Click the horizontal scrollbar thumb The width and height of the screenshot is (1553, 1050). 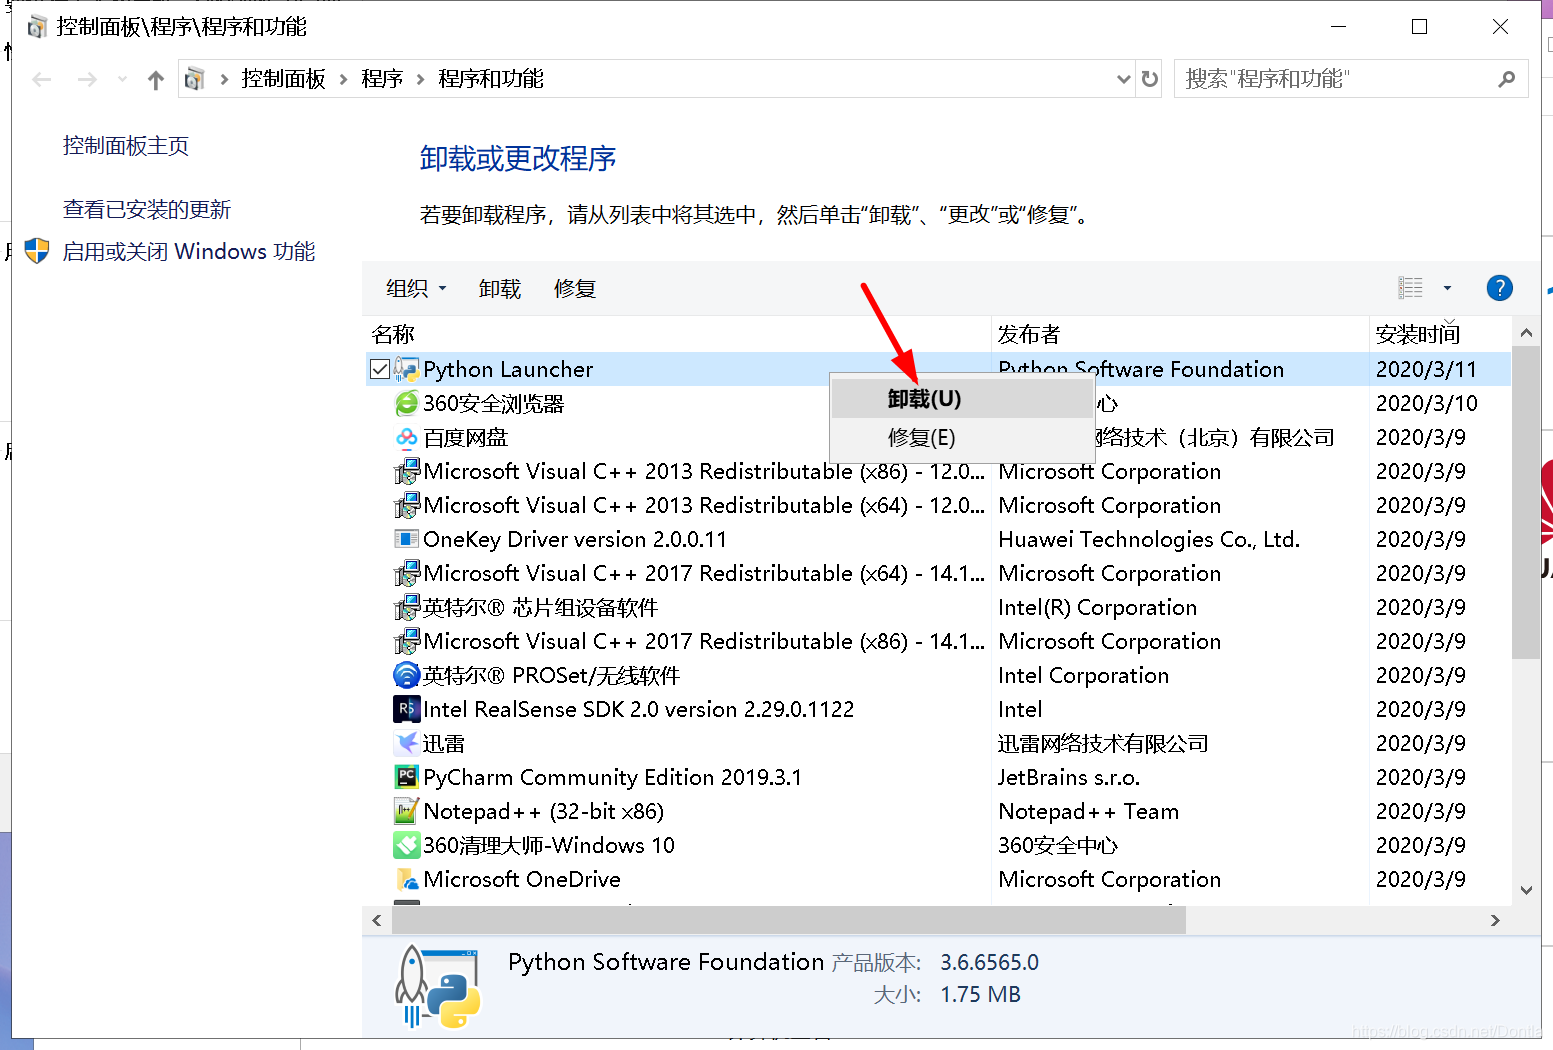788,920
